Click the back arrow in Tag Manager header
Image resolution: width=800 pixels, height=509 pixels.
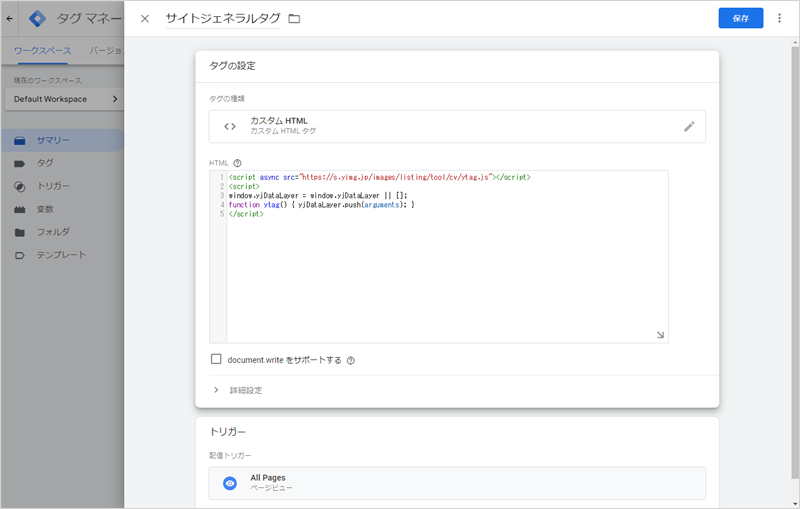(x=9, y=18)
